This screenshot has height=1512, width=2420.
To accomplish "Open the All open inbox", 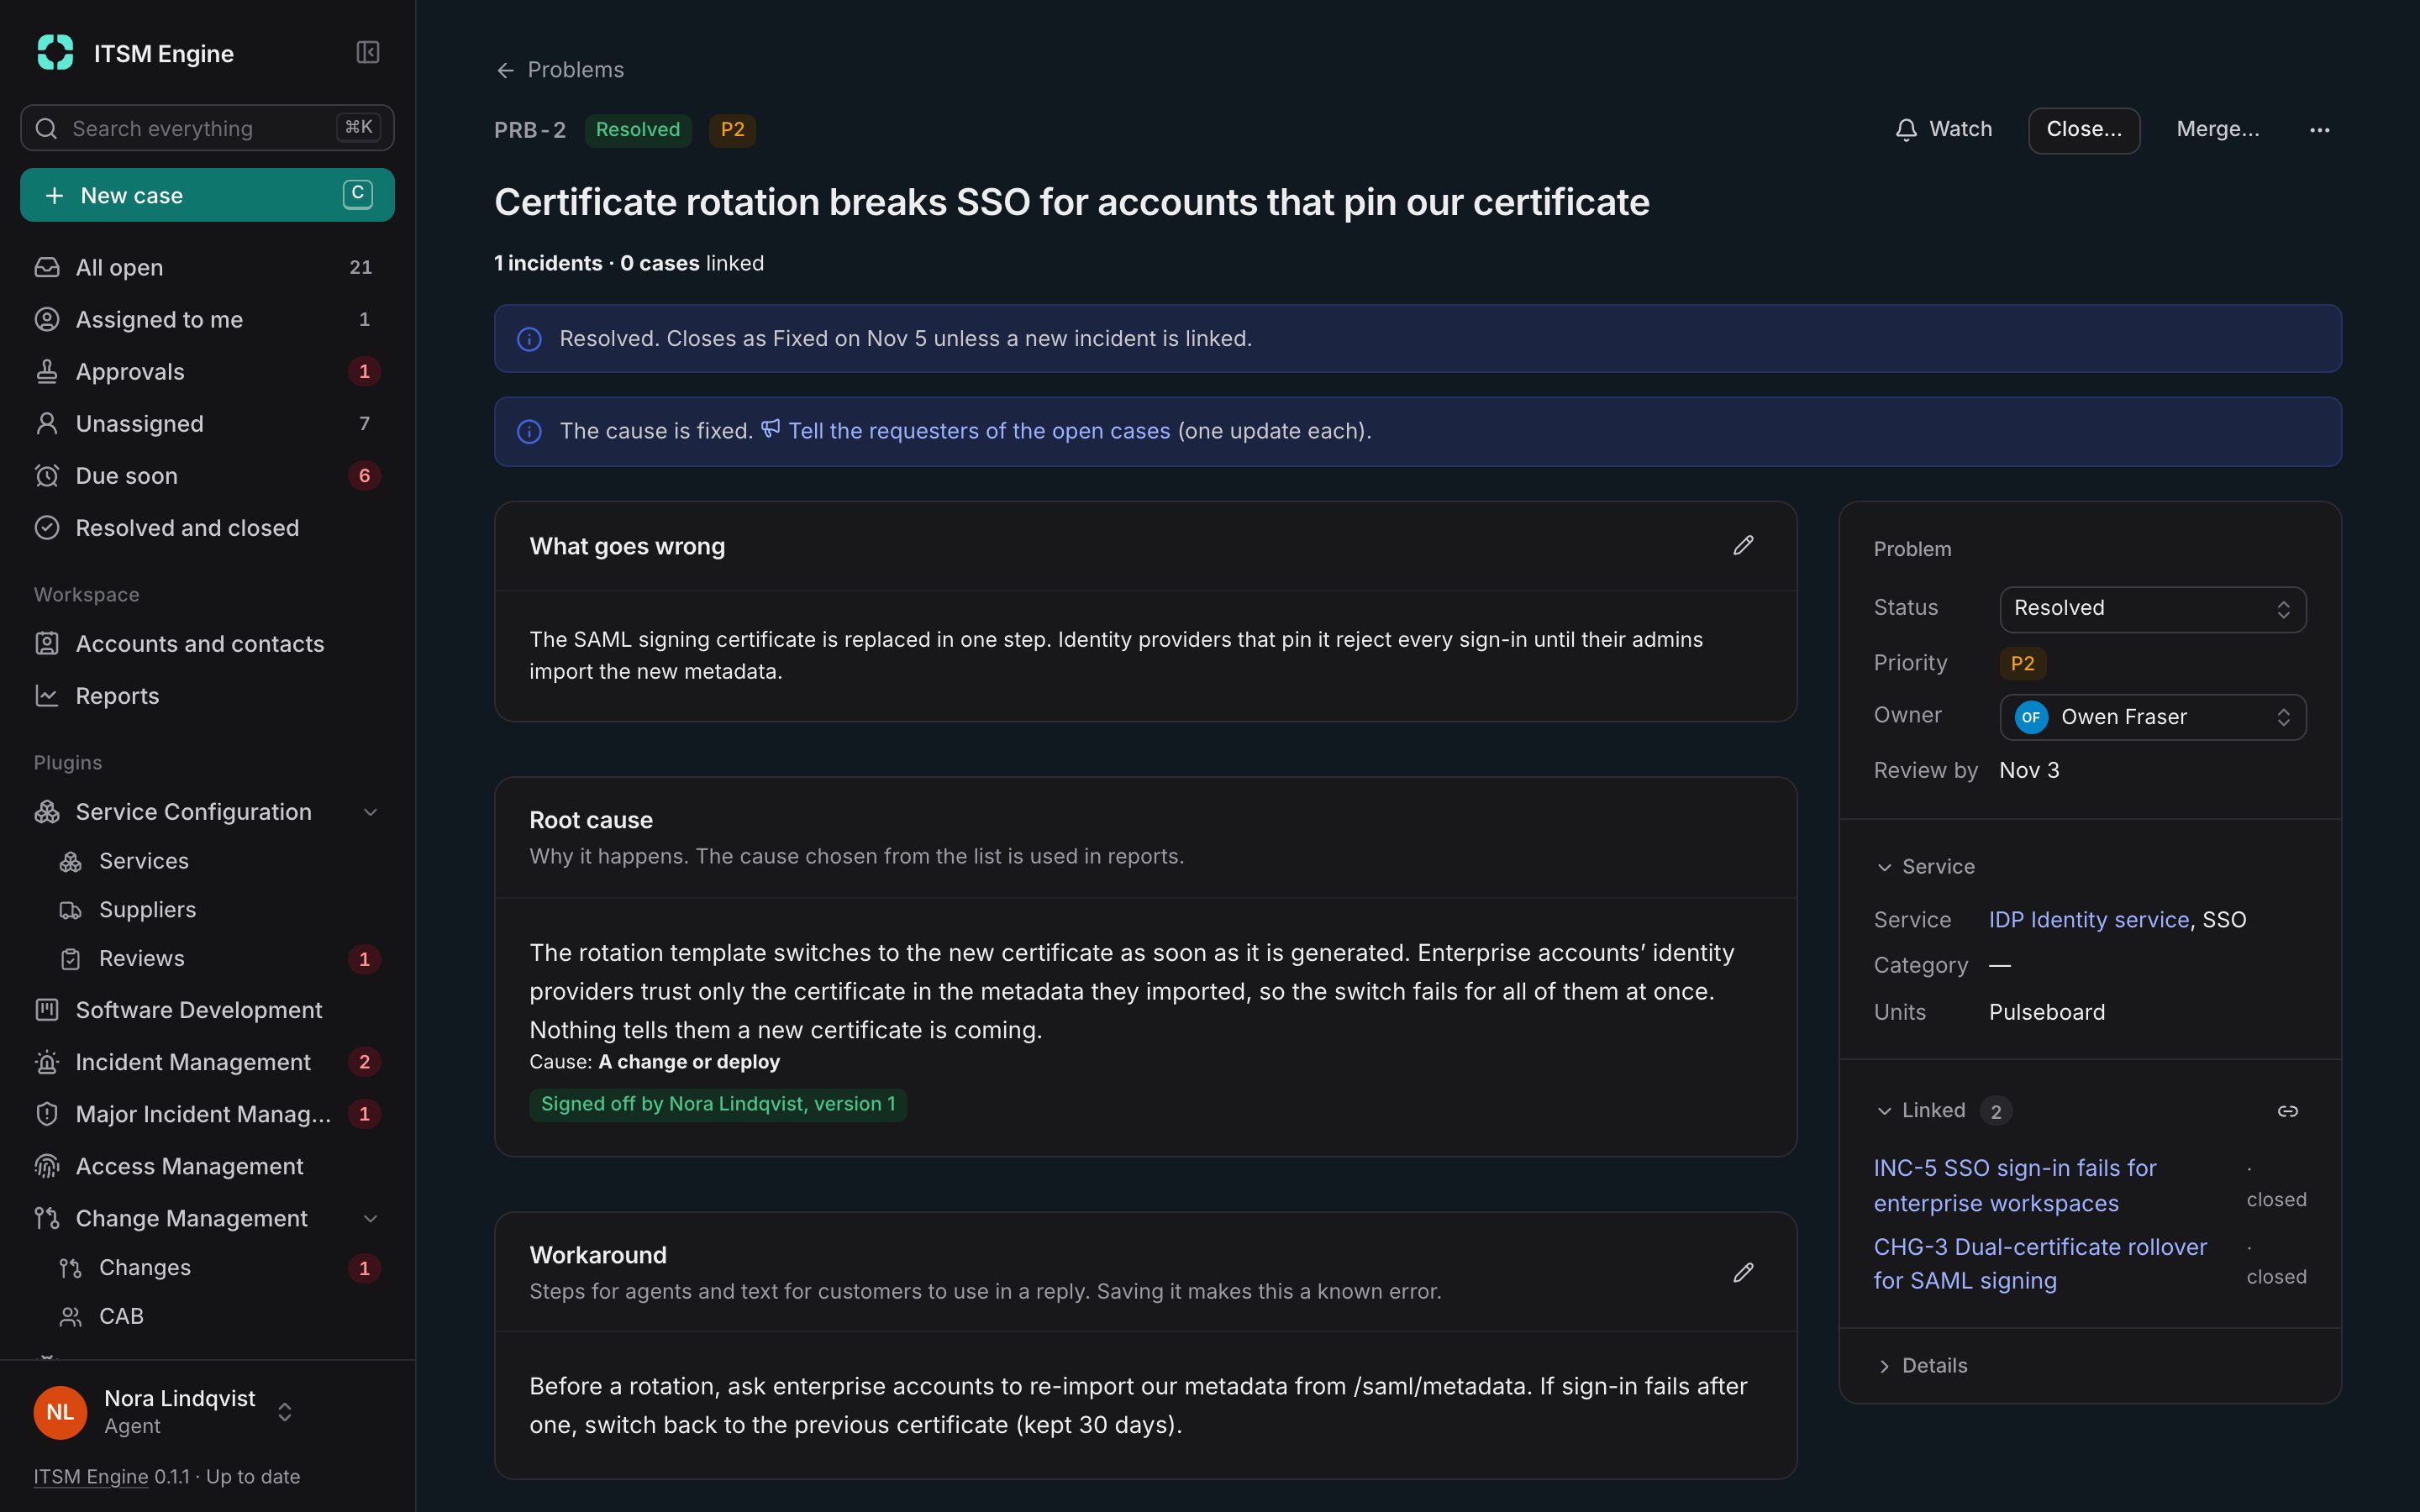I will [x=207, y=267].
